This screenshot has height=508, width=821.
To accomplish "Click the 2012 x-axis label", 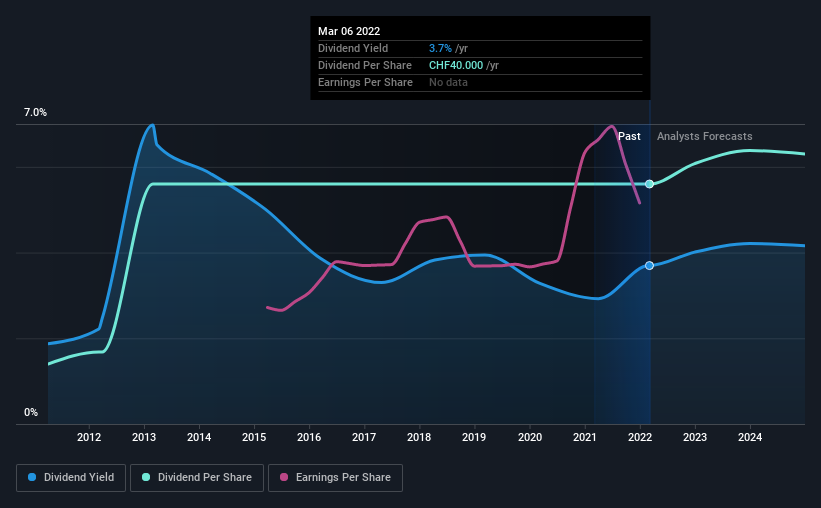I will pyautogui.click(x=89, y=437).
